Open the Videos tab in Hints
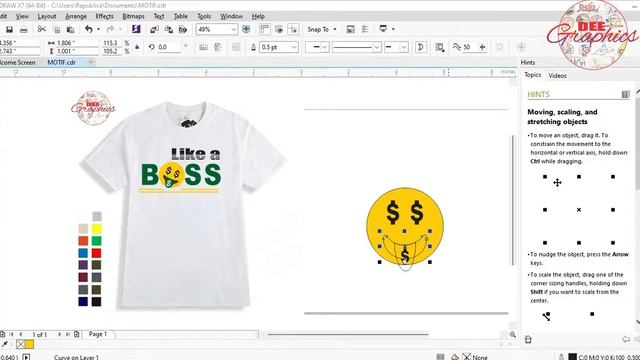 click(557, 76)
